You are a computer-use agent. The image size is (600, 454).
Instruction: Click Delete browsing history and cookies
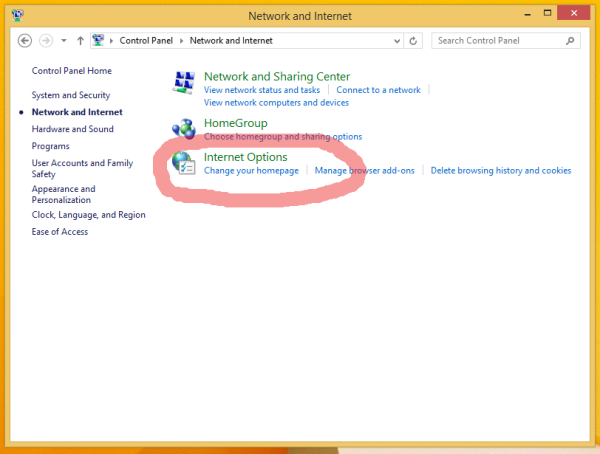pyautogui.click(x=501, y=171)
